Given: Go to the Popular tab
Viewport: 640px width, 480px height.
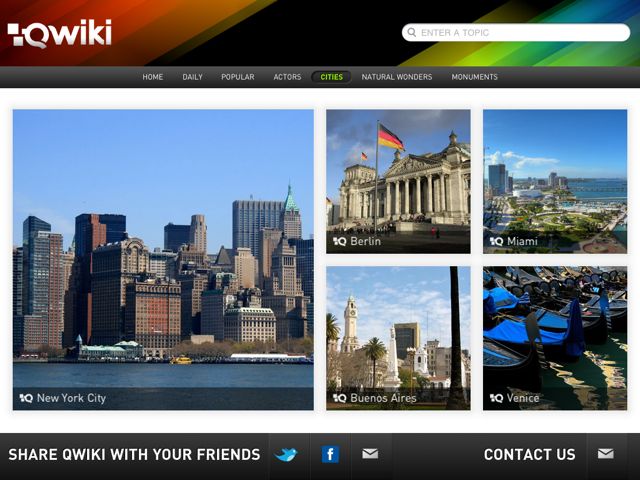Looking at the screenshot, I should coord(238,77).
